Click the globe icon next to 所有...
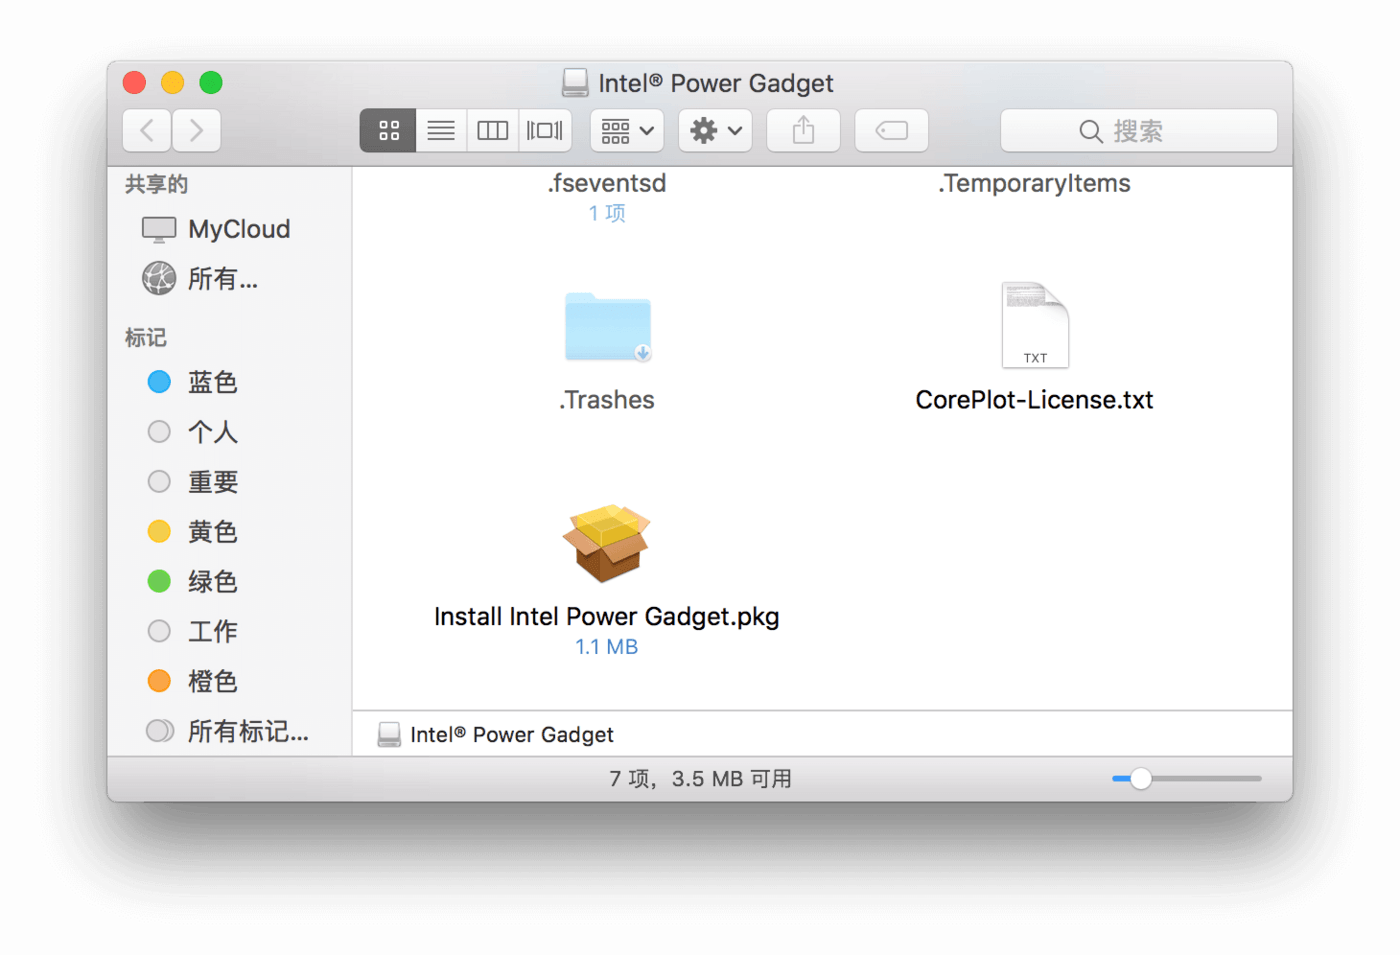Image resolution: width=1400 pixels, height=955 pixels. [159, 278]
